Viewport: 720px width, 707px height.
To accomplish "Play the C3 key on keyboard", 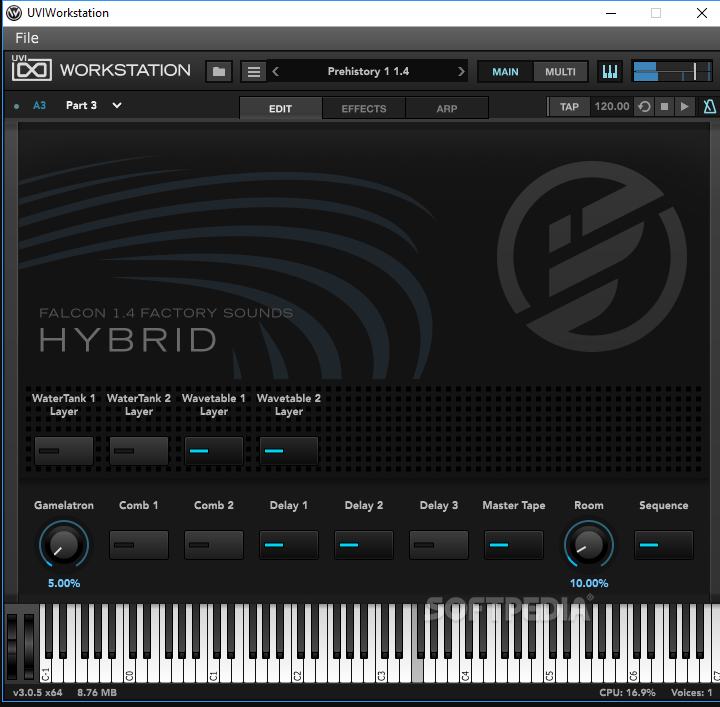I will pyautogui.click(x=382, y=668).
